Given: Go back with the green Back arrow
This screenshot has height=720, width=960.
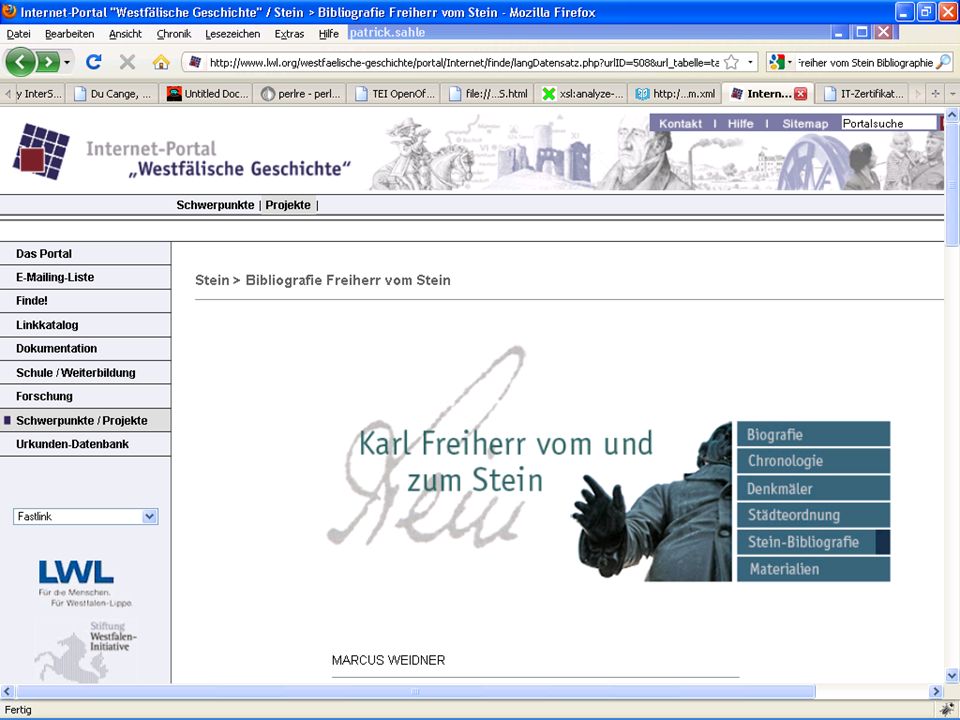Looking at the screenshot, I should 20,61.
